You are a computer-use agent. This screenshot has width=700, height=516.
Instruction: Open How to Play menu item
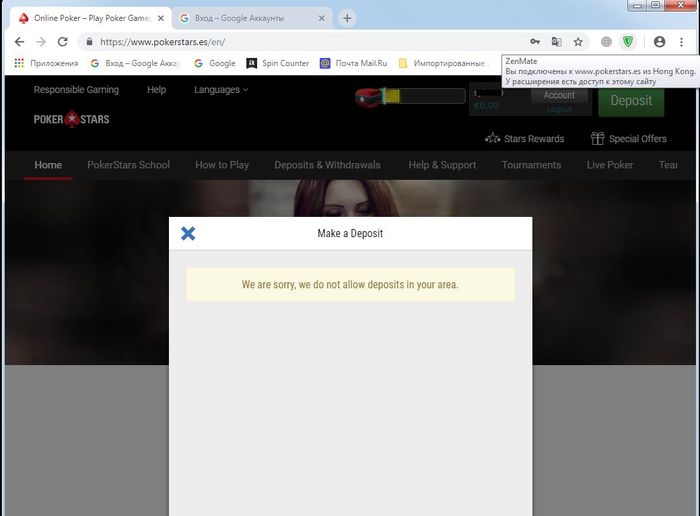(222, 165)
